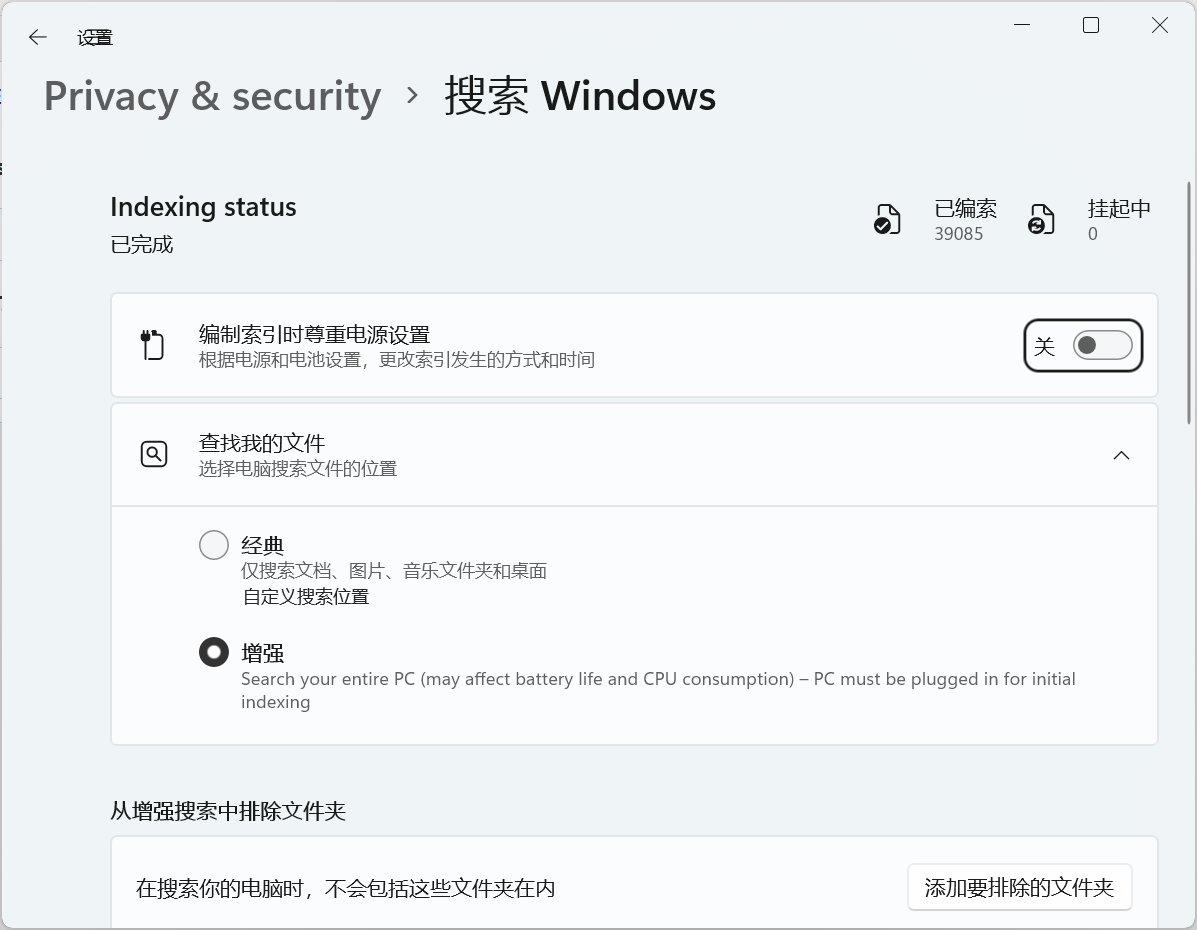Viewport: 1197px width, 930px height.
Task: Click the 挂起中 pending-document icon
Action: 1040,219
